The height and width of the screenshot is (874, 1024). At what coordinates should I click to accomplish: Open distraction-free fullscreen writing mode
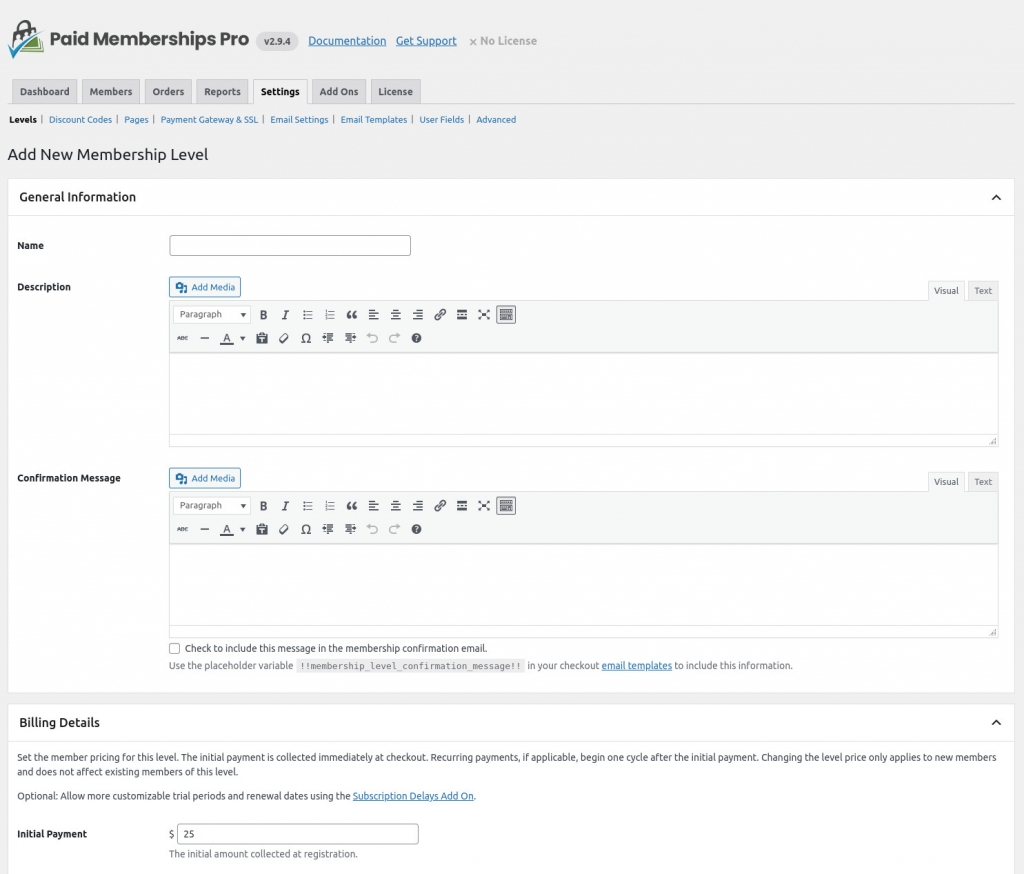[484, 314]
